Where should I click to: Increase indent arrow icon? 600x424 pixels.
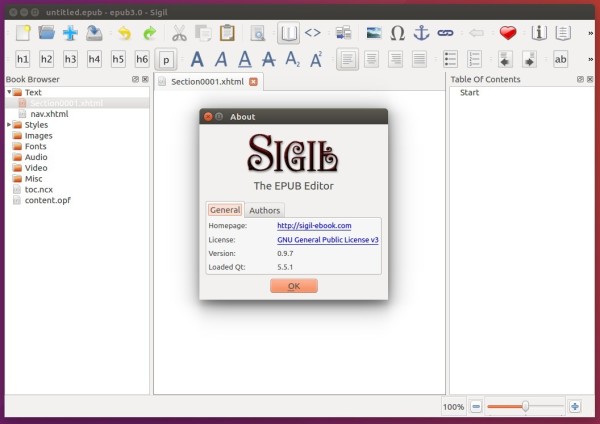point(529,59)
